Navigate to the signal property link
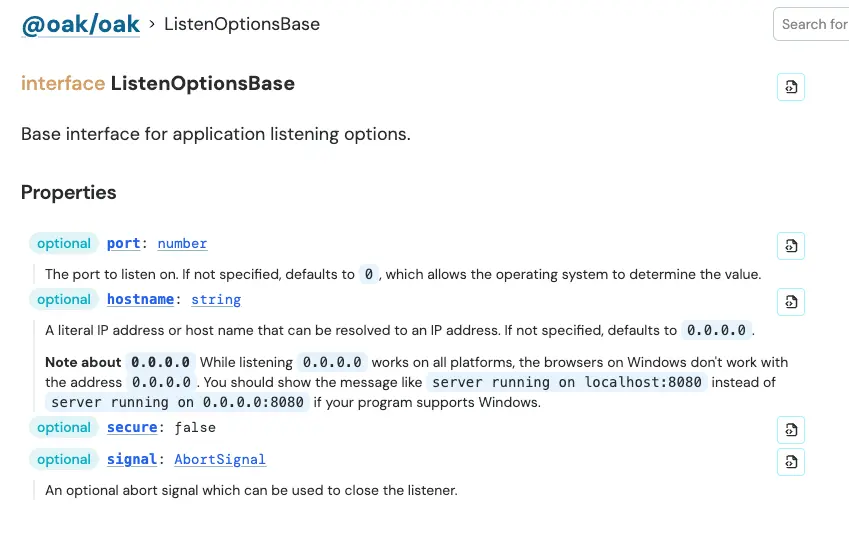The image size is (849, 541). coord(132,459)
